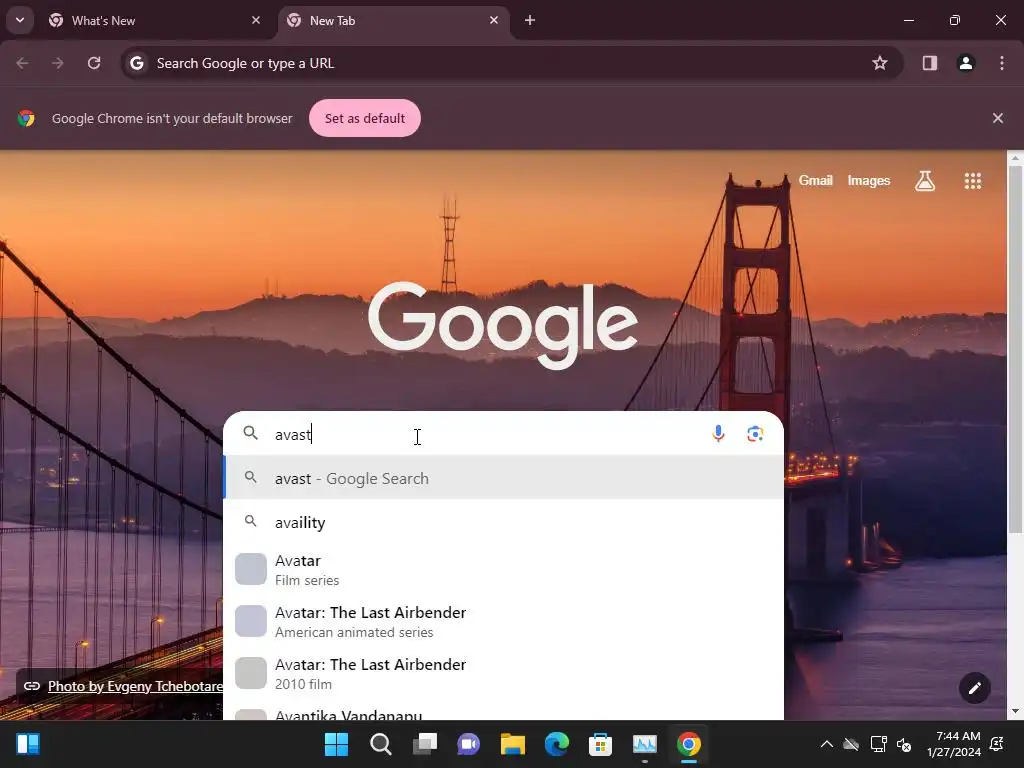Screen dimensions: 1024x768
Task: Open the Chrome three-dot menu
Action: pos(1002,63)
